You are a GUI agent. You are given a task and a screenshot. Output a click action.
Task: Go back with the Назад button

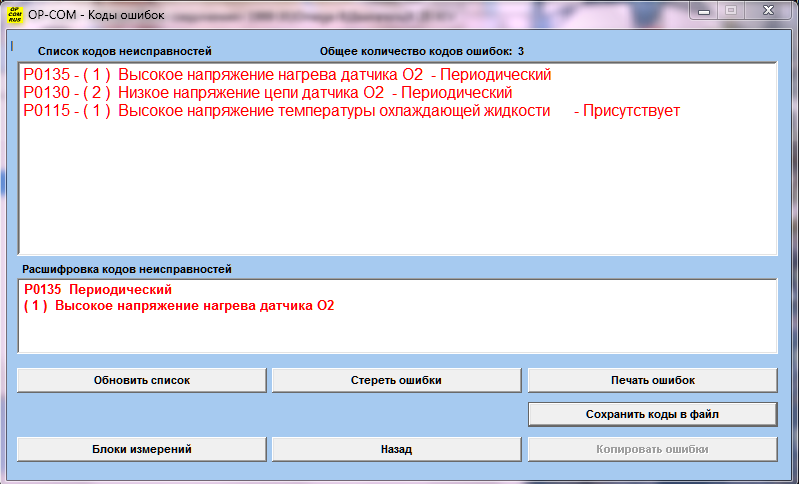pyautogui.click(x=396, y=449)
